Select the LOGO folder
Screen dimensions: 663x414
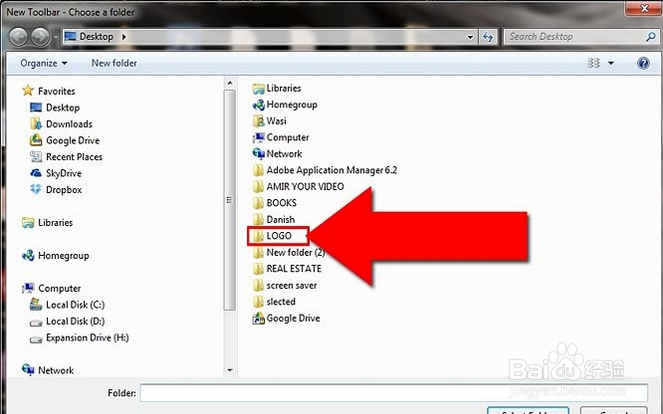[x=278, y=236]
